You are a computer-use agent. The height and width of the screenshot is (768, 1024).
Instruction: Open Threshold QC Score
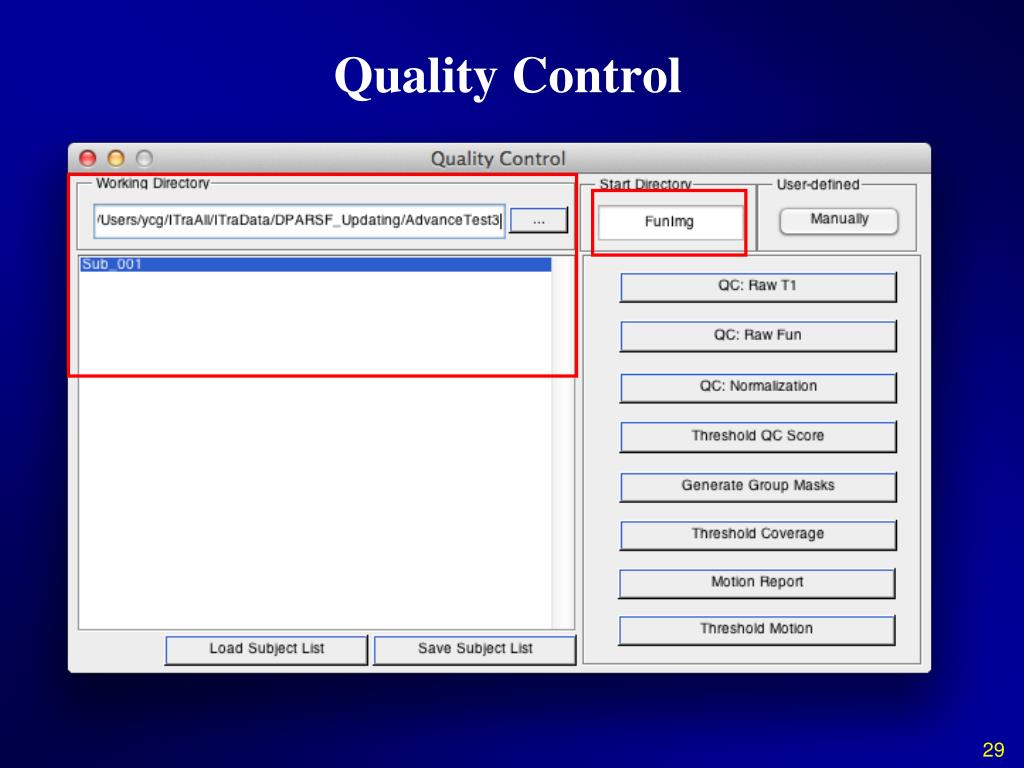[x=758, y=436]
